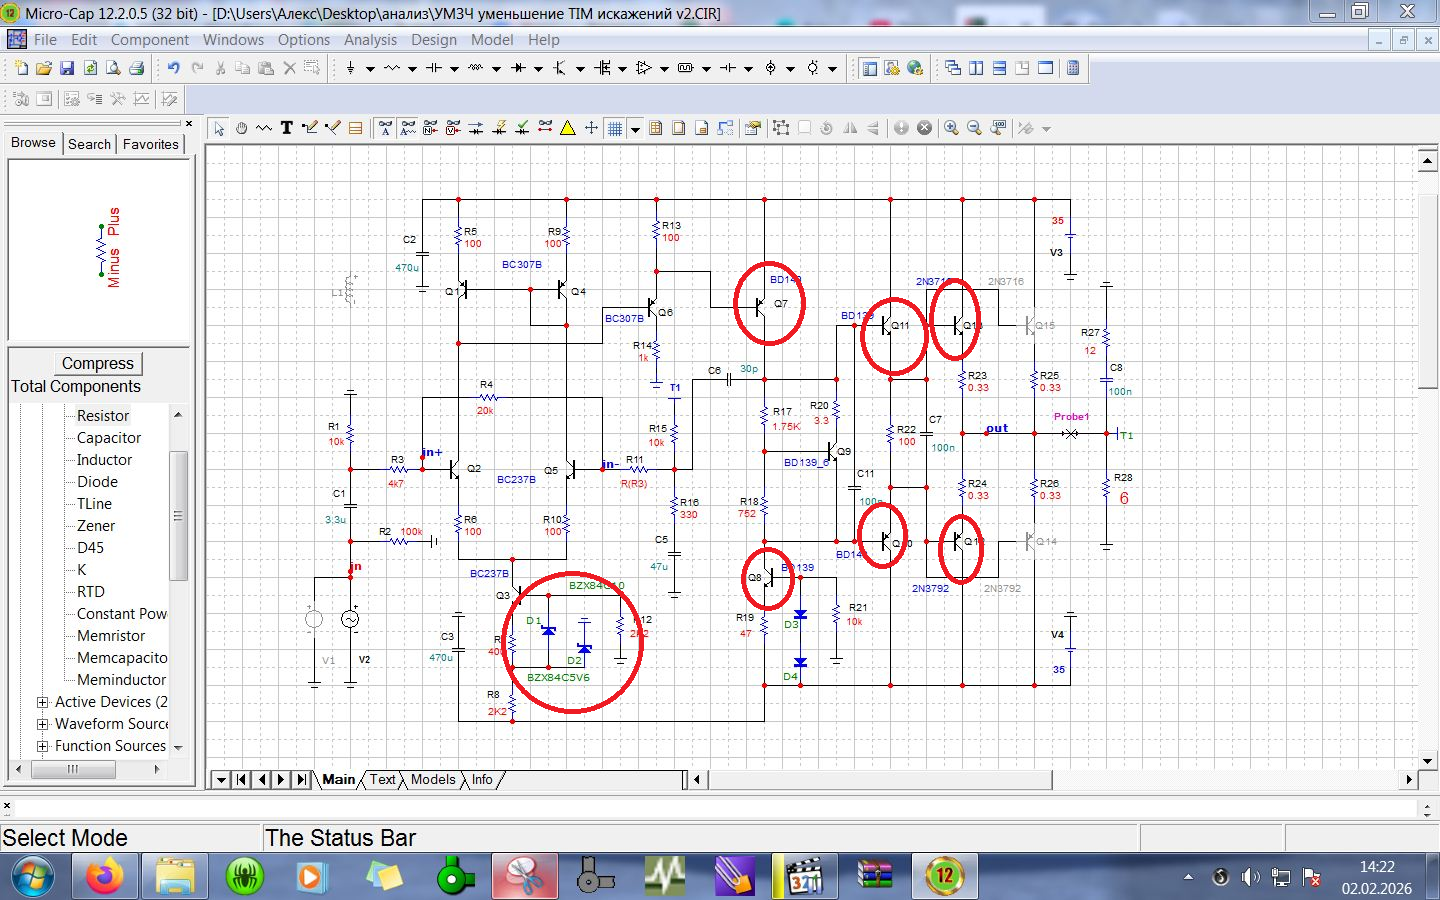Pick the MOSFET component tool
Screen dimensions: 1440x900
coord(602,68)
